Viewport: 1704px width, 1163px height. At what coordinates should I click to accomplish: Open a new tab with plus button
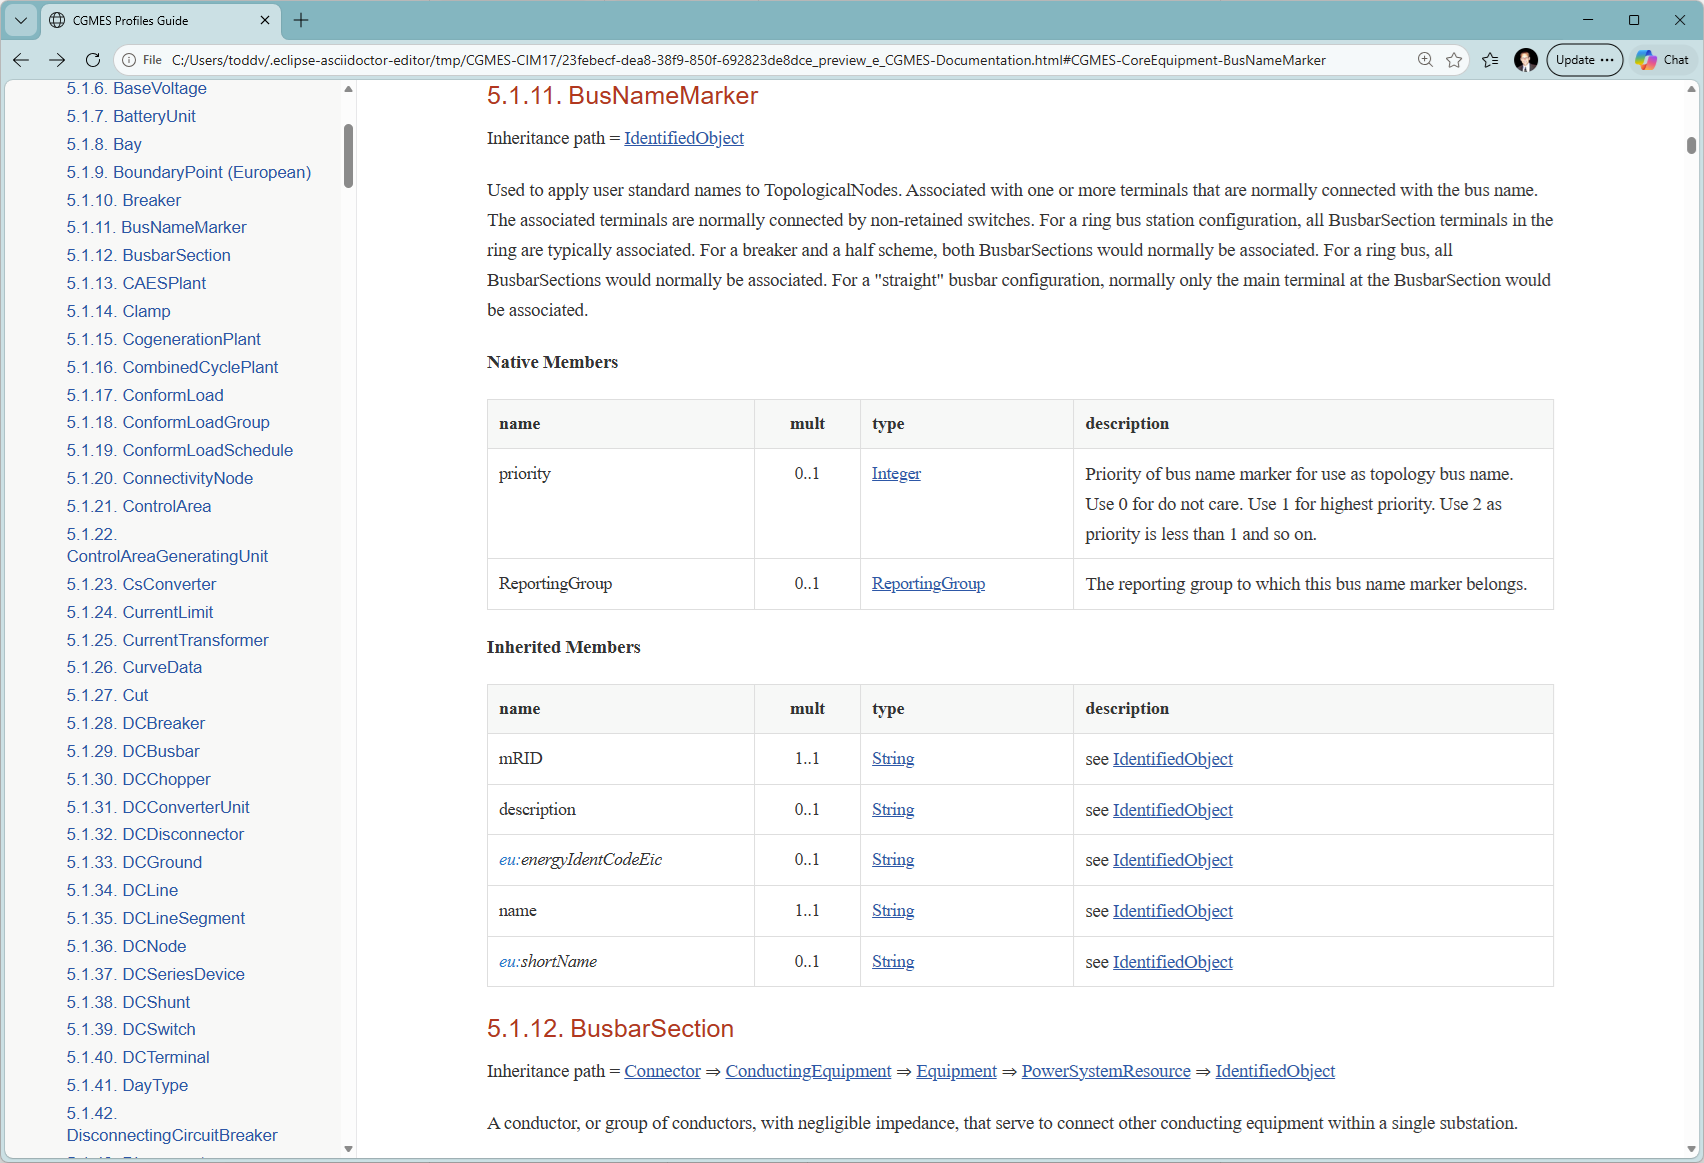click(x=301, y=20)
